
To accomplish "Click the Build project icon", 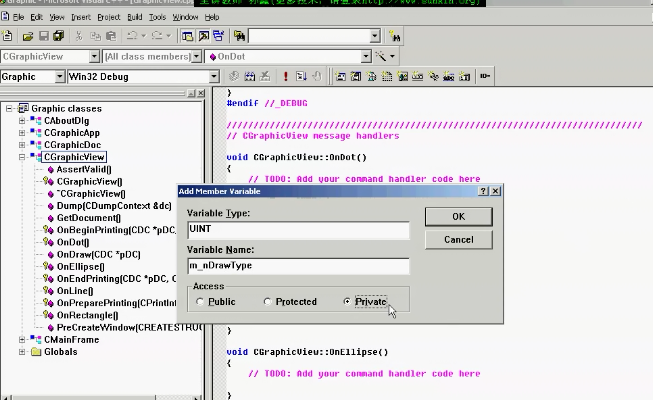I will point(249,76).
